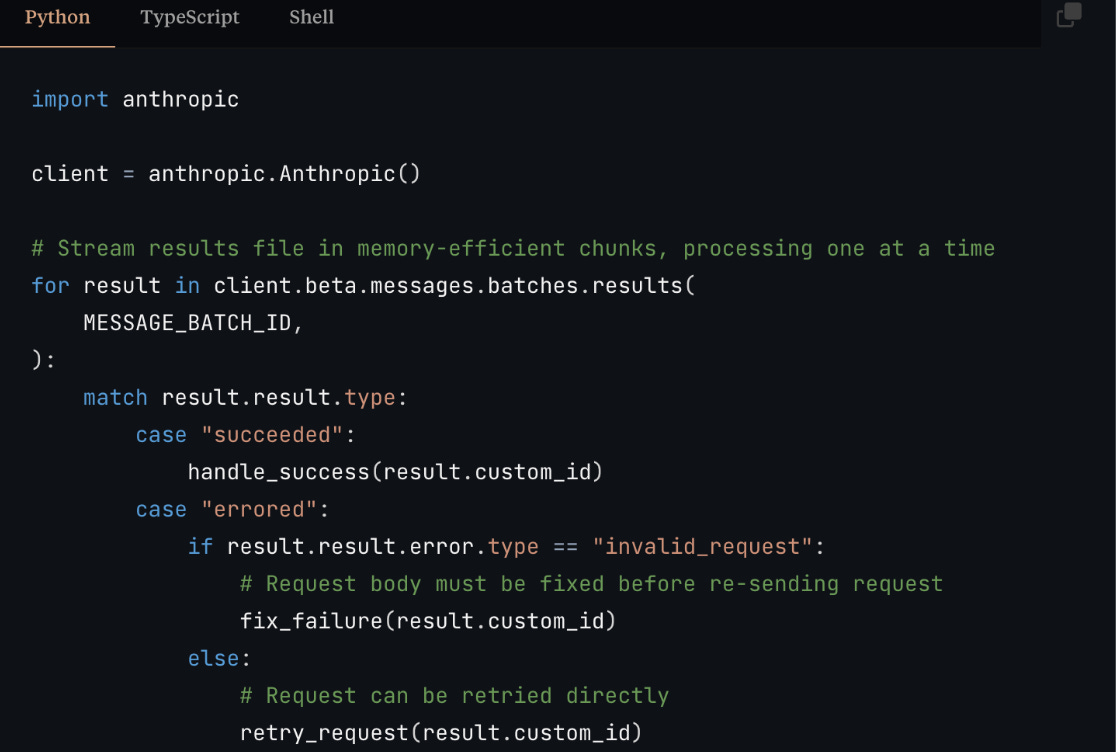Screen dimensions: 1116x752
Task: Switch to the TypeScript tab
Action: [x=189, y=17]
